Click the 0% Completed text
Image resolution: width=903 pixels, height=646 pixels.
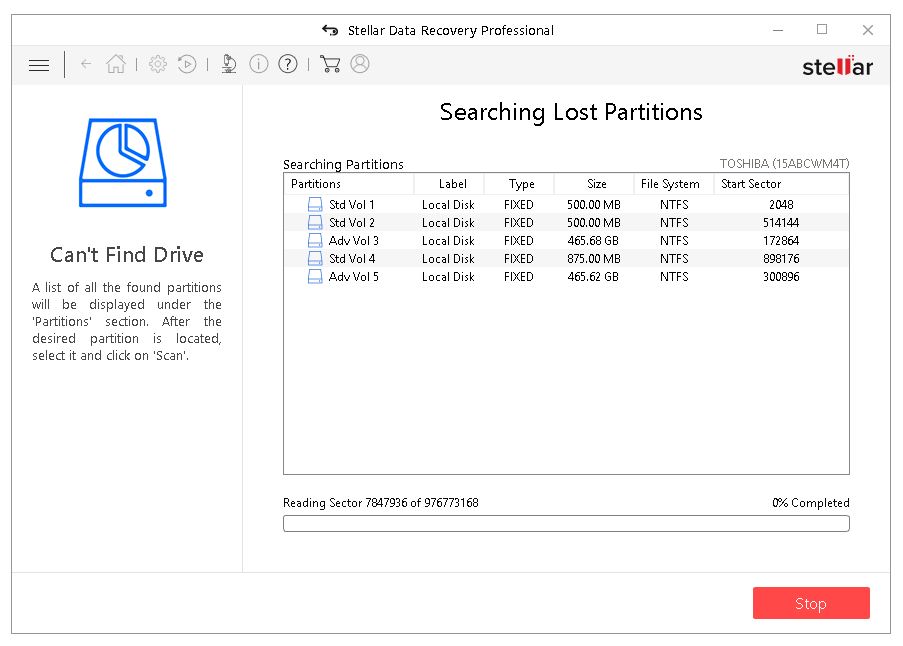[811, 503]
